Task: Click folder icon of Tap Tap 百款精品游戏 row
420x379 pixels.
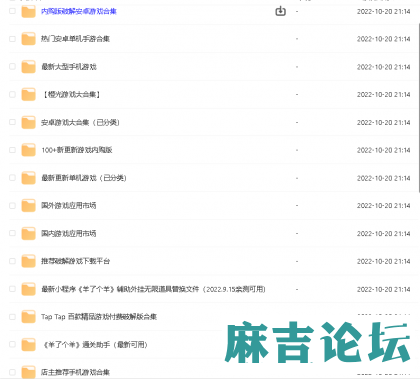Action: click(x=28, y=317)
